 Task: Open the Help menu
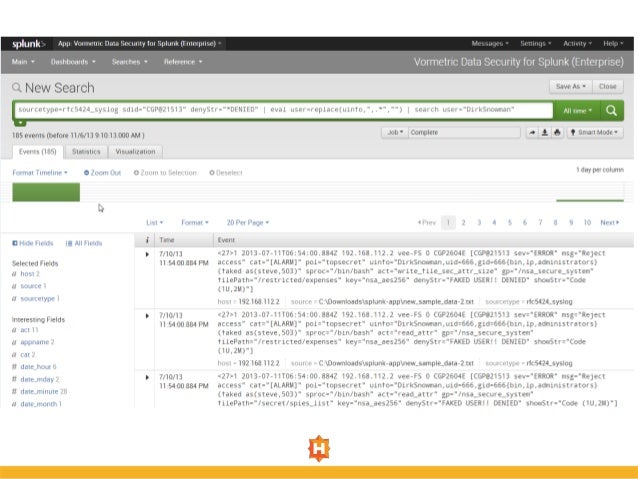tap(613, 44)
